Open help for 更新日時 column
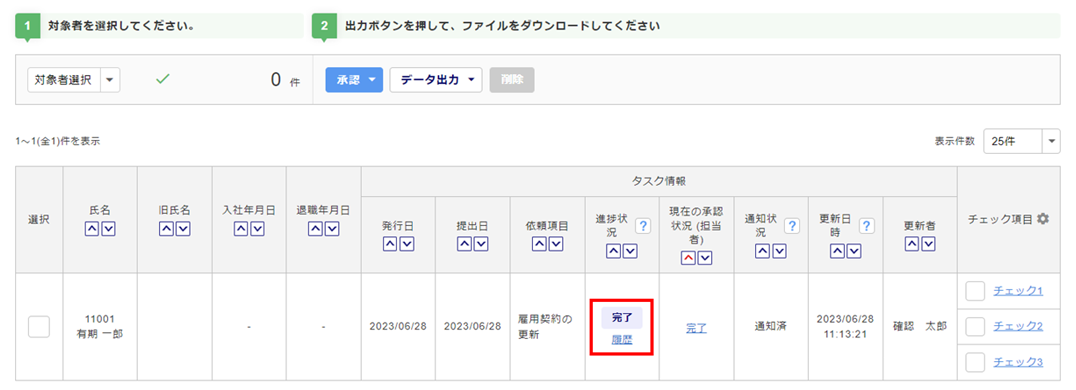The image size is (1076, 390). click(x=866, y=226)
